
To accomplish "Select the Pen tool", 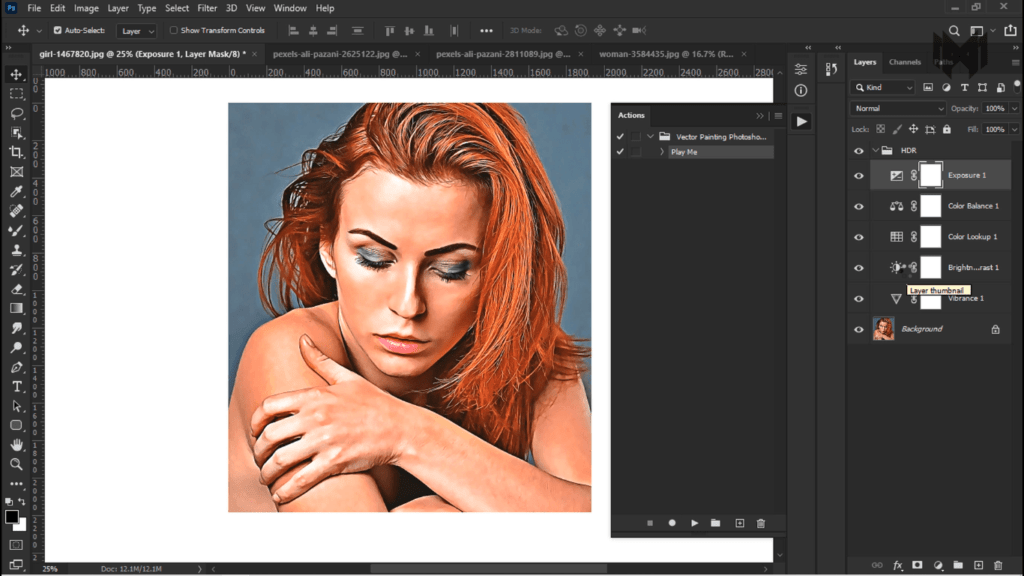I will (x=16, y=367).
